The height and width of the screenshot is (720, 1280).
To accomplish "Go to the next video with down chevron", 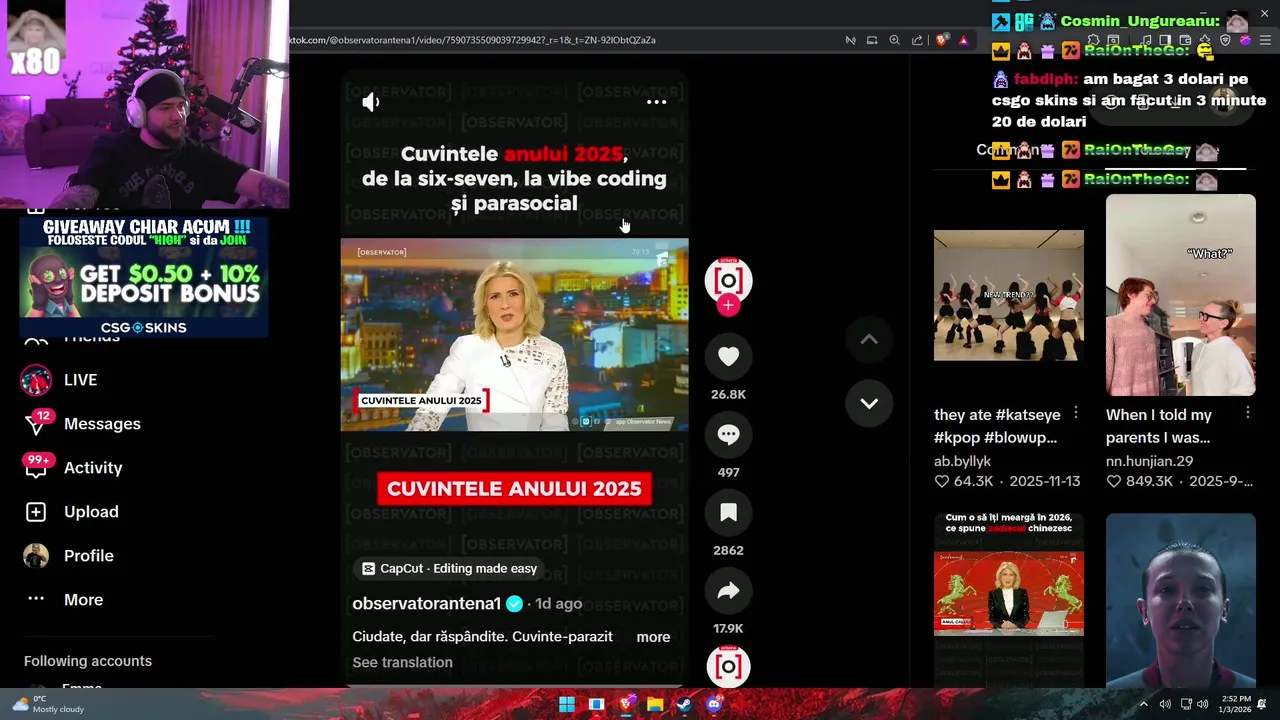I will 869,403.
